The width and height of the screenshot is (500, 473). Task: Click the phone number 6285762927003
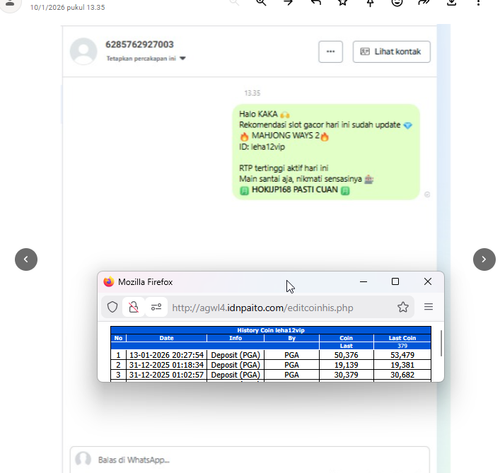[x=139, y=44]
